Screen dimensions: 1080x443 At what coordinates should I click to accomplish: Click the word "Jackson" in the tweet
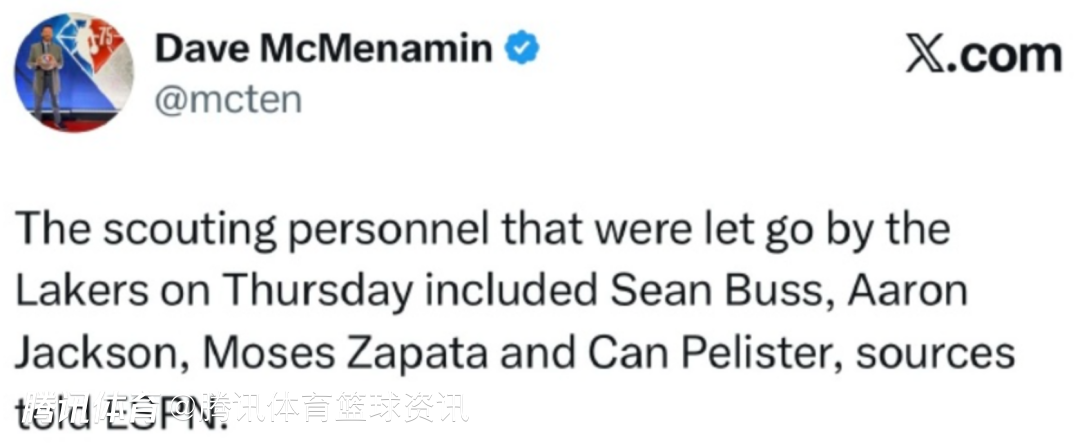[86, 352]
